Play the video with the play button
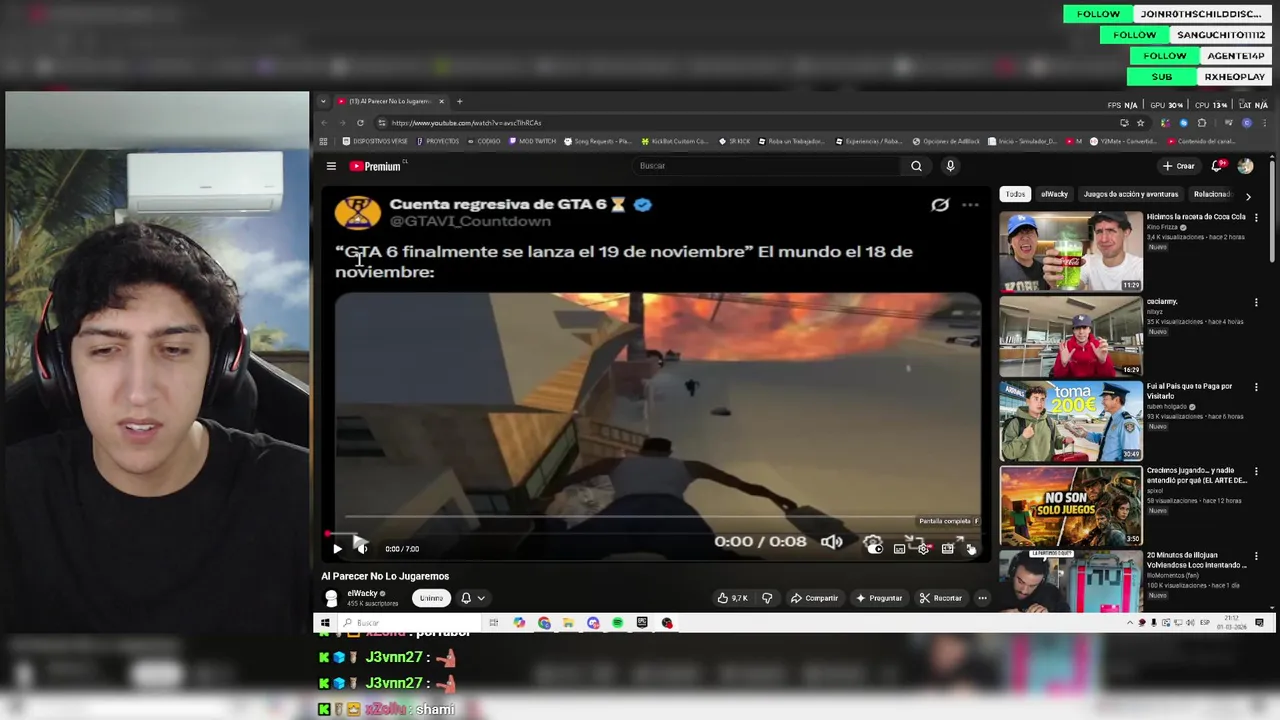This screenshot has height=720, width=1280. pyautogui.click(x=337, y=548)
